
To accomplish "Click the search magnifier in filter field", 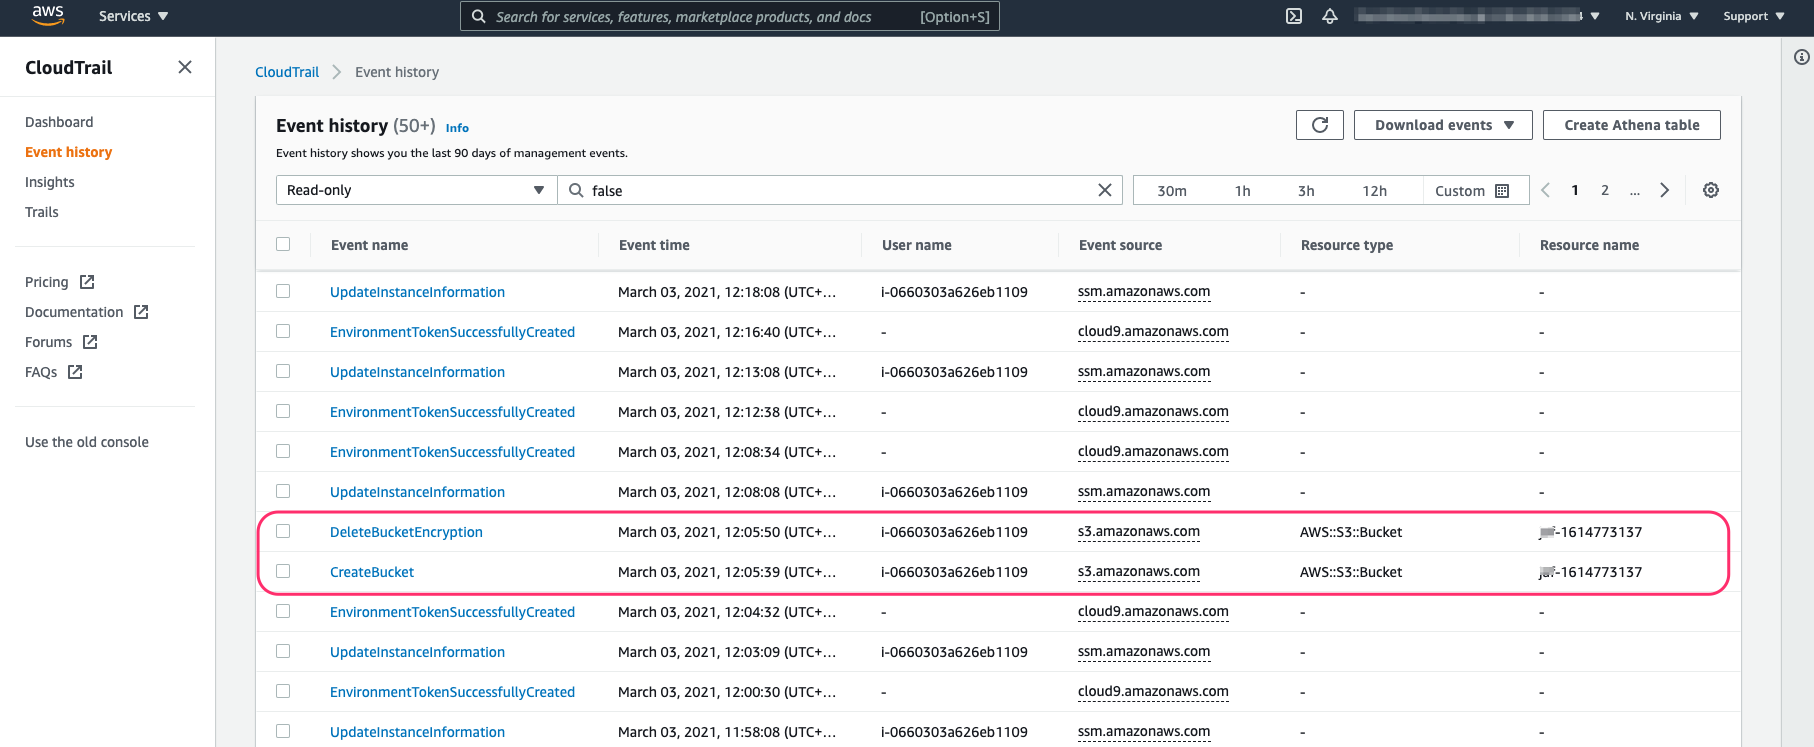I will point(576,190).
